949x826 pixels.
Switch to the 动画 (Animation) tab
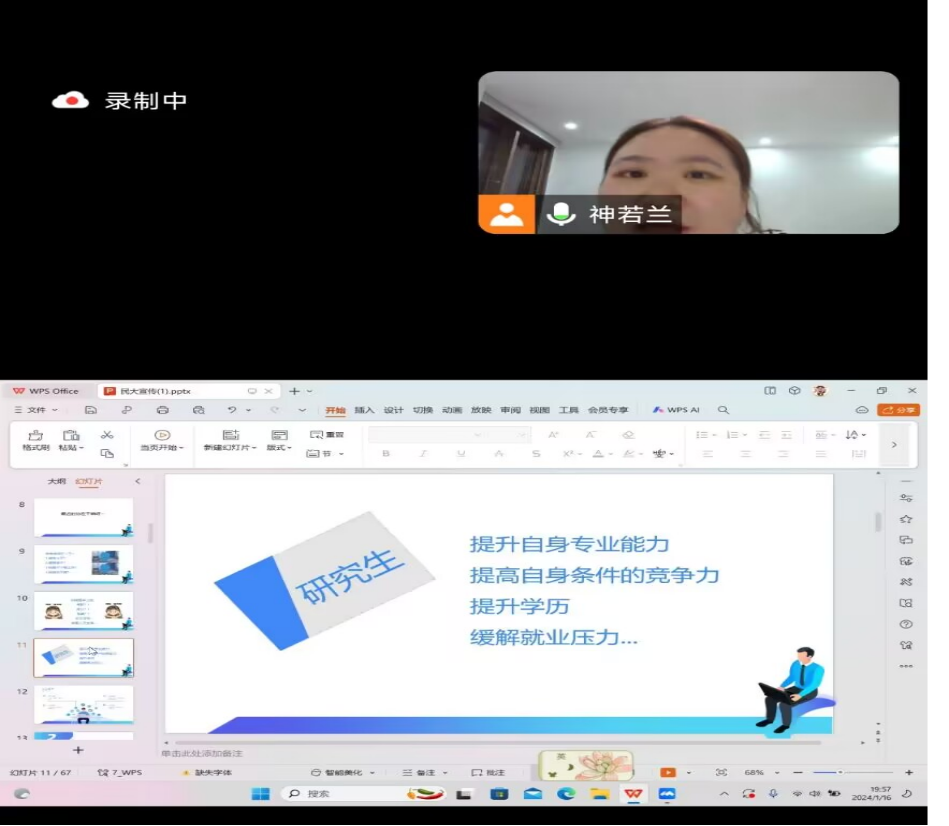452,410
